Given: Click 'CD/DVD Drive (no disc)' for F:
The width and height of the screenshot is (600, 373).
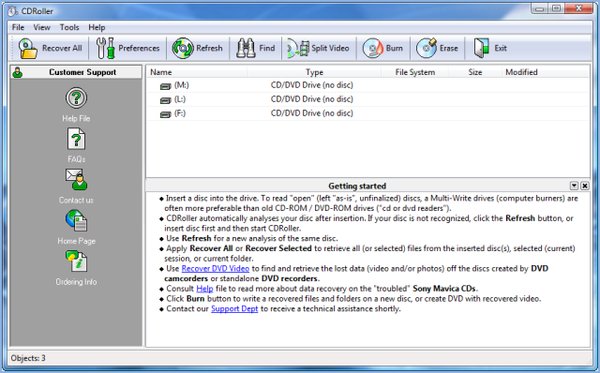Looking at the screenshot, I should tap(312, 114).
